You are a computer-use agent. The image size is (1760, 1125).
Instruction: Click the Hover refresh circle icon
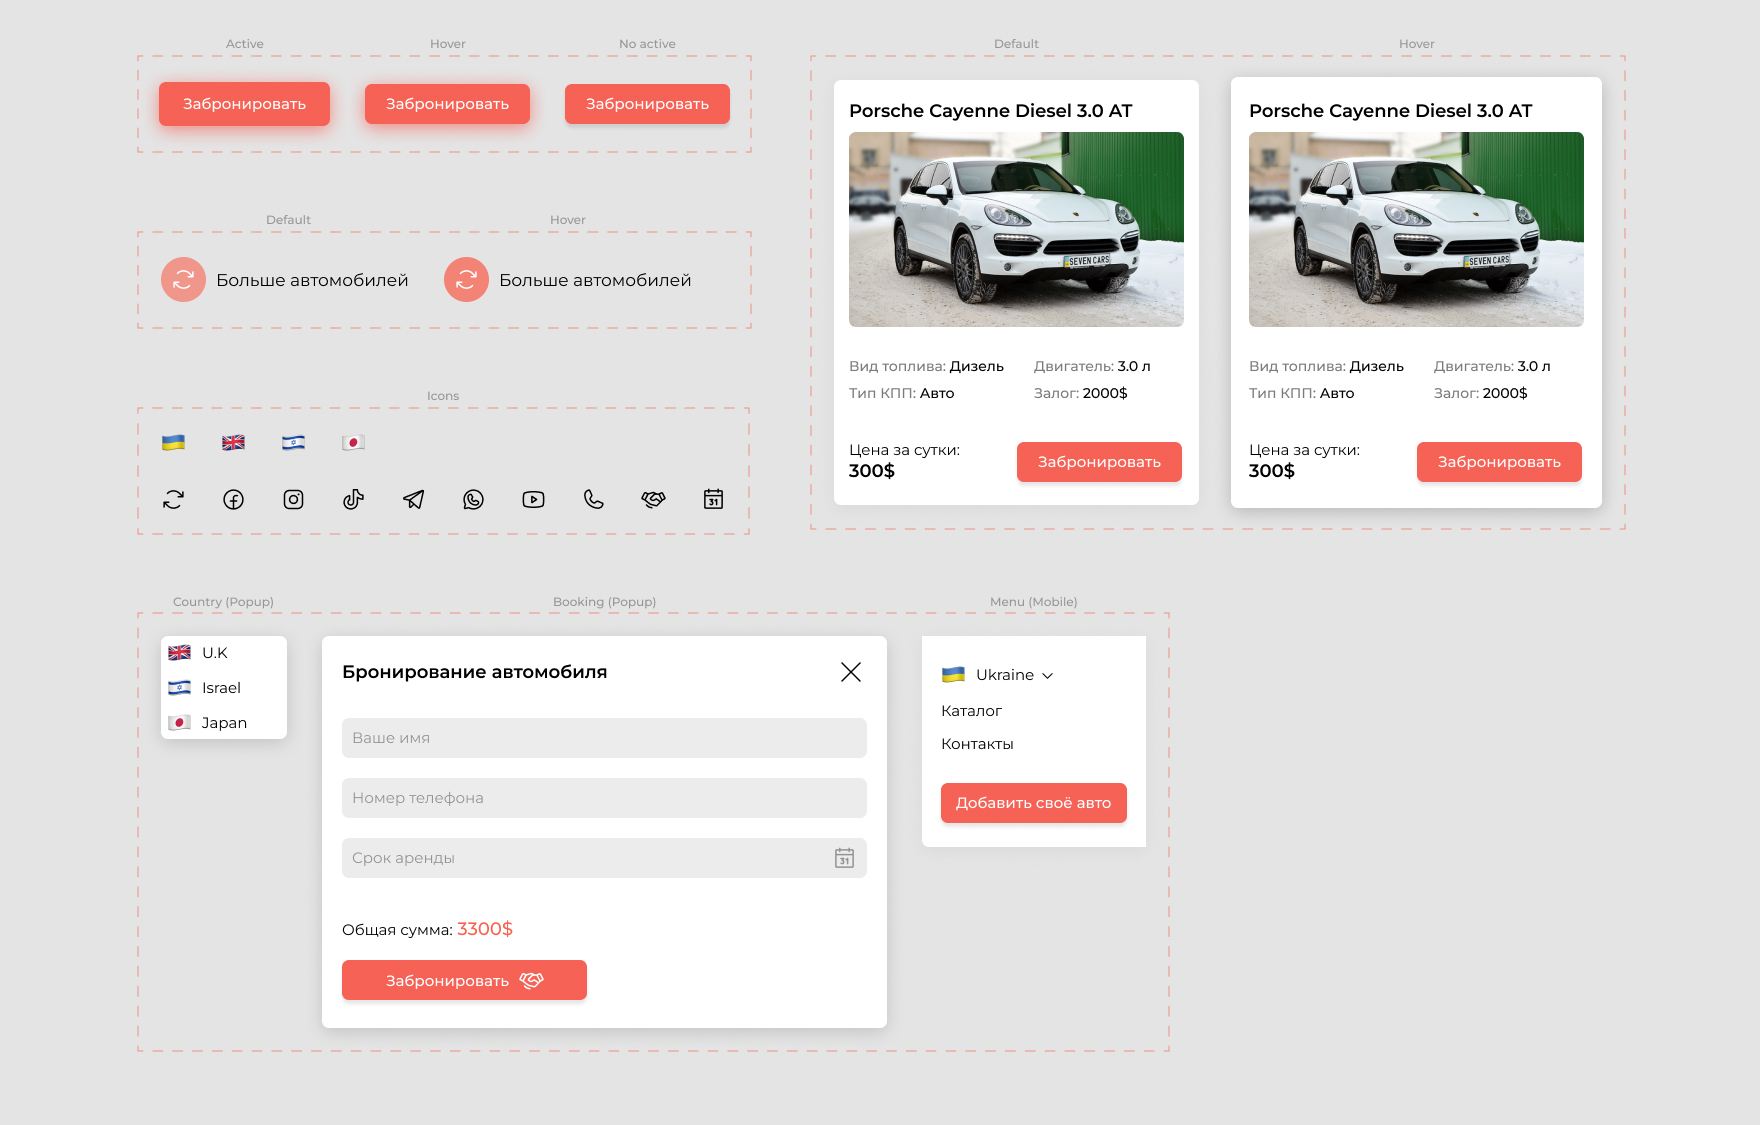coord(466,280)
